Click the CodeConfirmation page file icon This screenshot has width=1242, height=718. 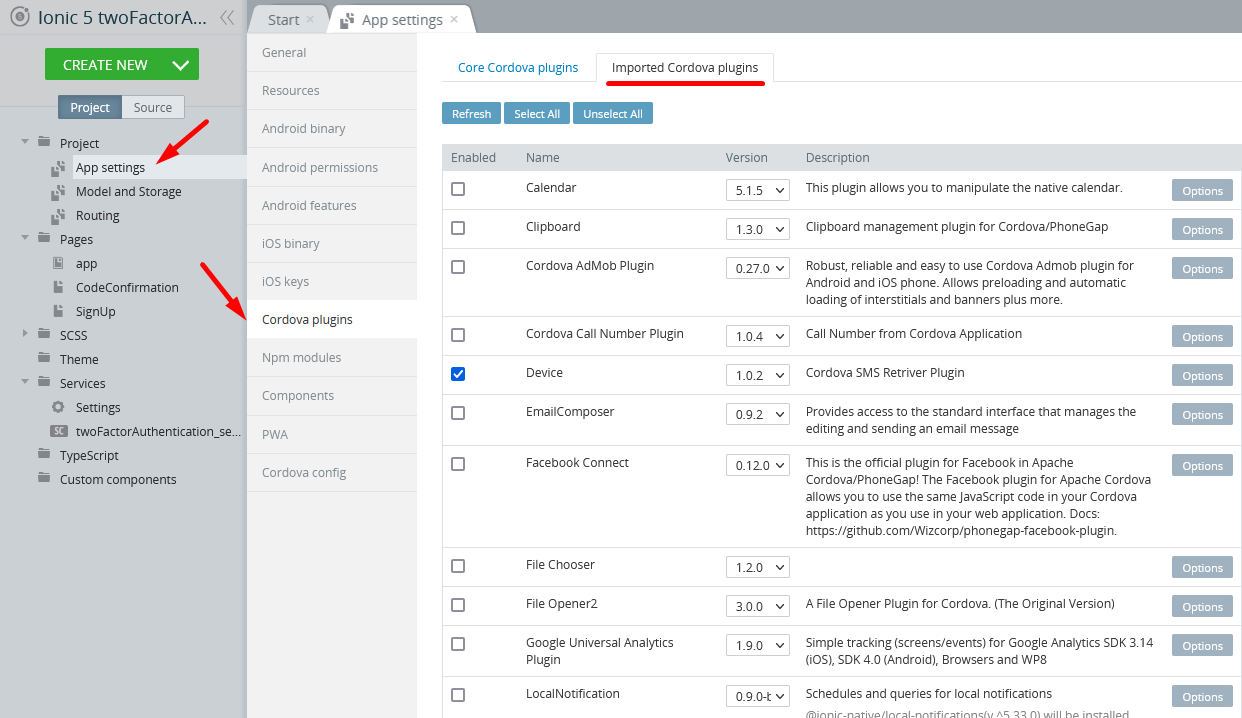click(58, 287)
